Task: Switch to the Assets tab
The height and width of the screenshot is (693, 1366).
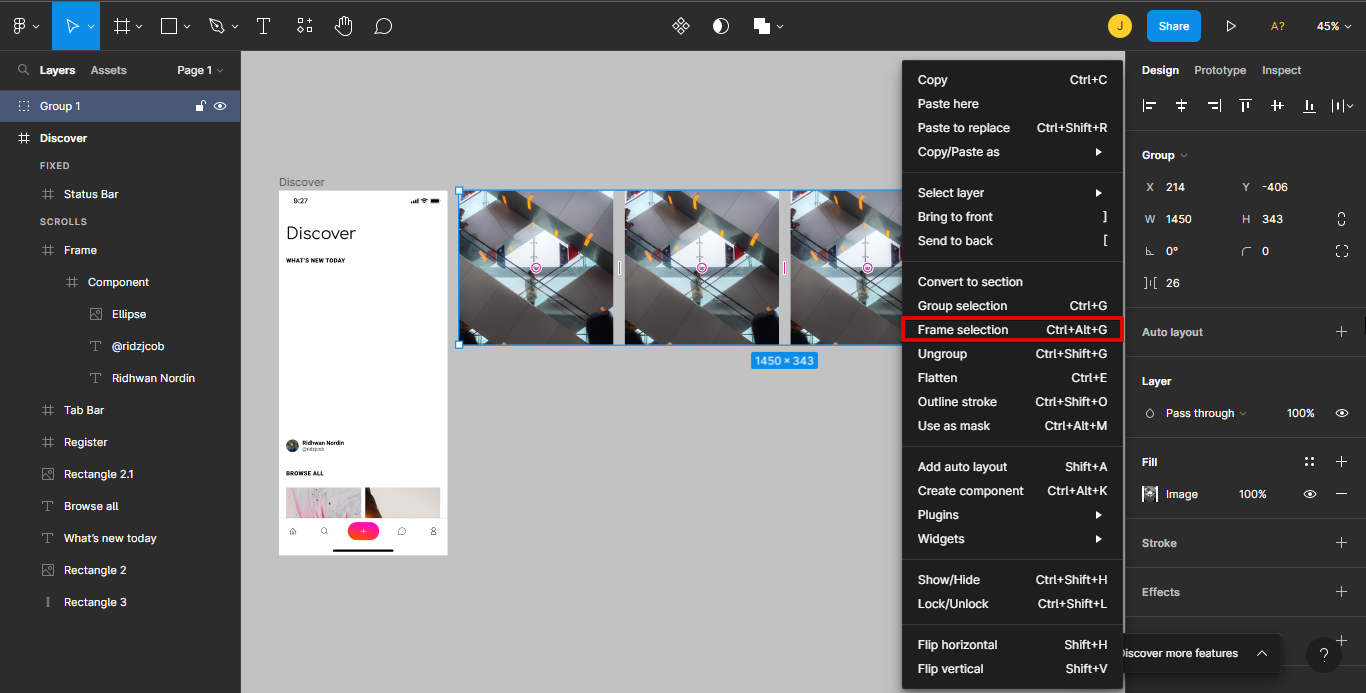Action: tap(108, 70)
